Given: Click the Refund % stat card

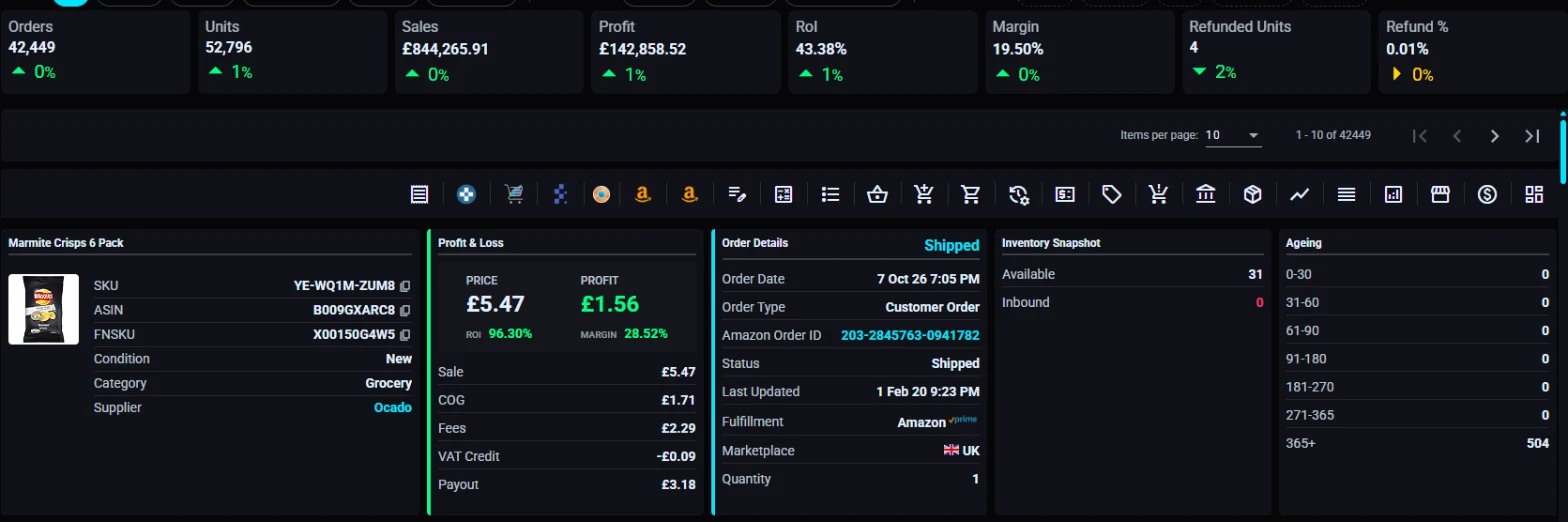Looking at the screenshot, I should coord(1472,53).
